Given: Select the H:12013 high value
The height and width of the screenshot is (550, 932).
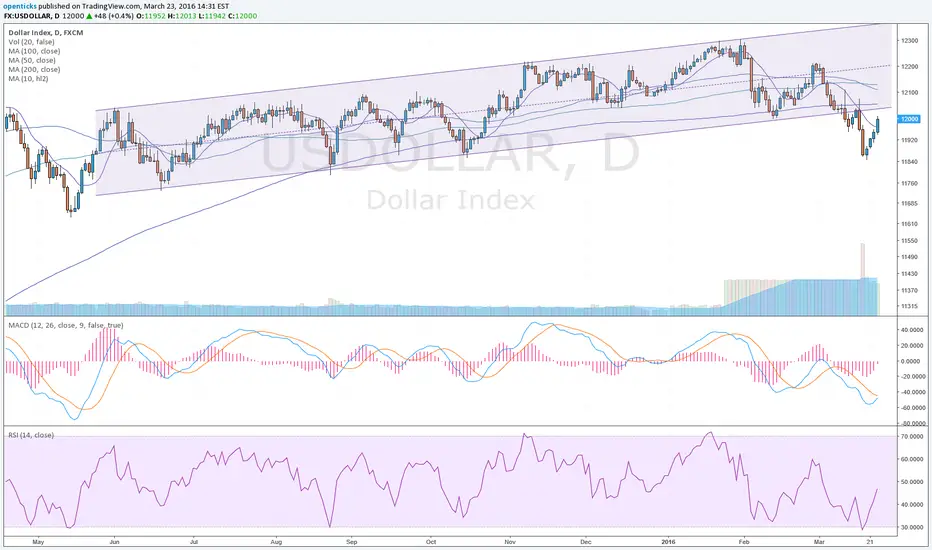Looking at the screenshot, I should (183, 16).
